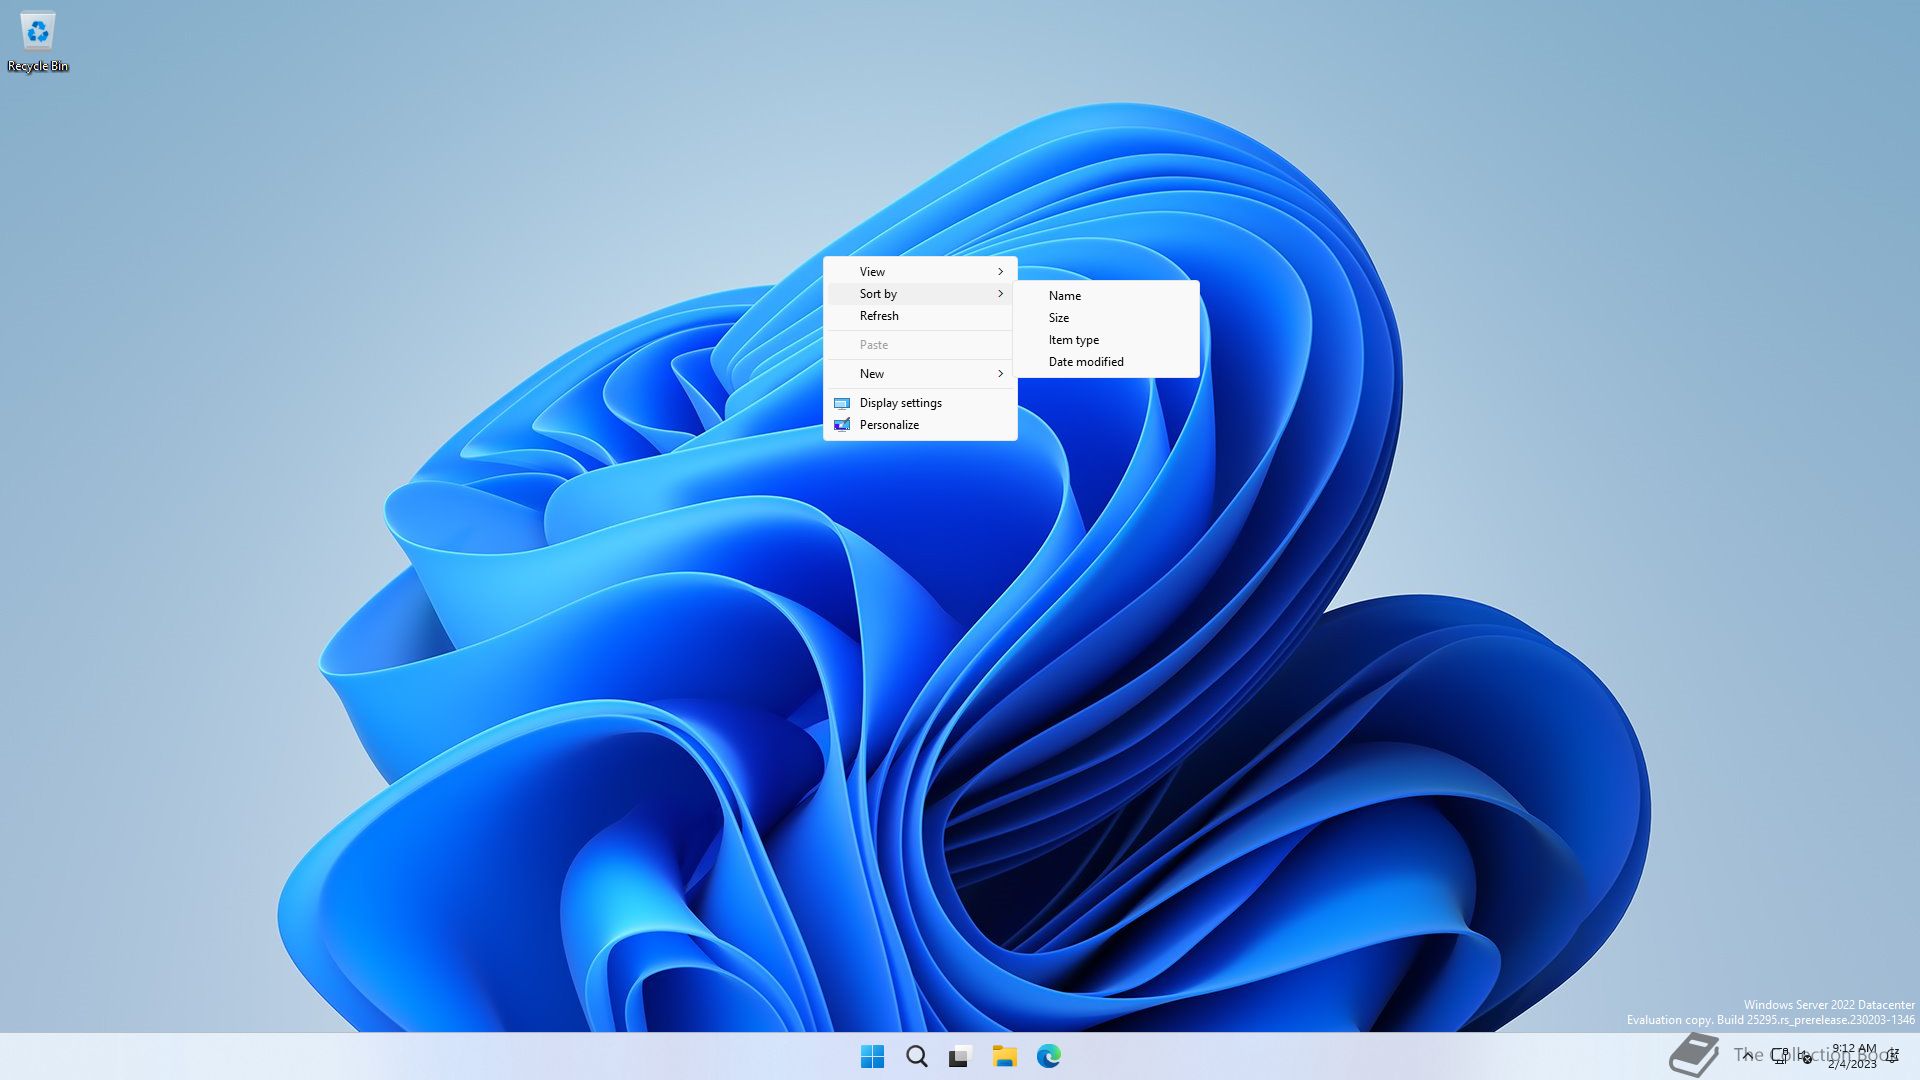This screenshot has width=1920, height=1080.
Task: Click Refresh in the context menu
Action: [x=879, y=316]
